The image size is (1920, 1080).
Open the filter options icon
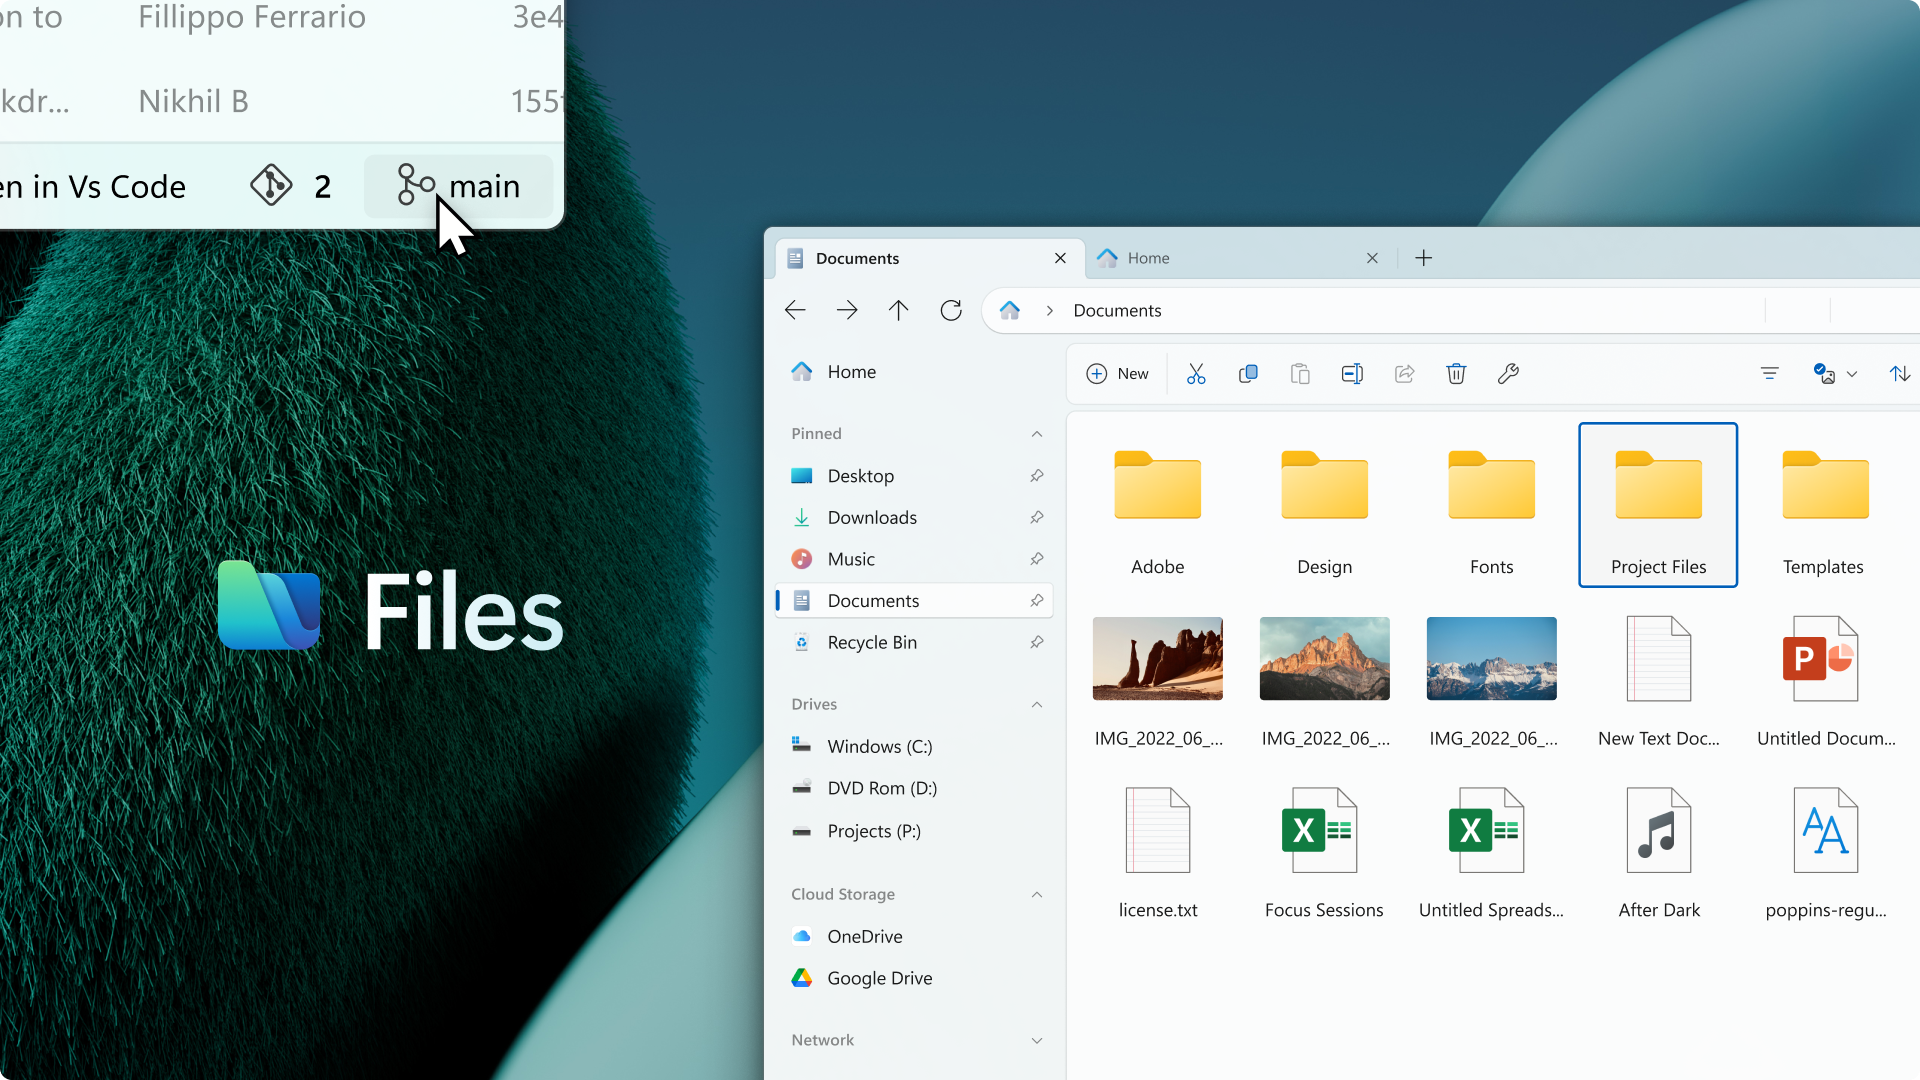(x=1770, y=373)
